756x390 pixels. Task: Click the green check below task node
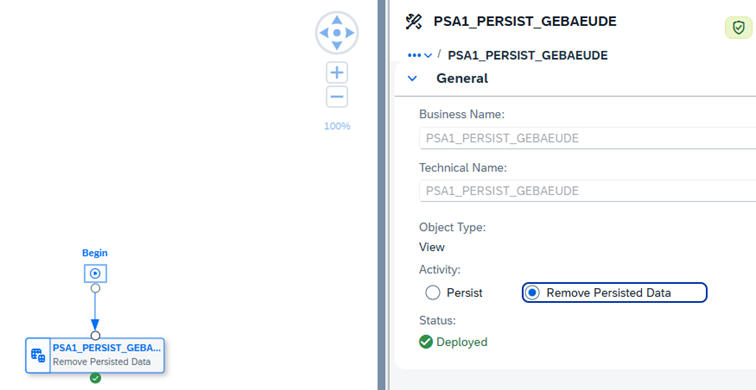(x=95, y=378)
